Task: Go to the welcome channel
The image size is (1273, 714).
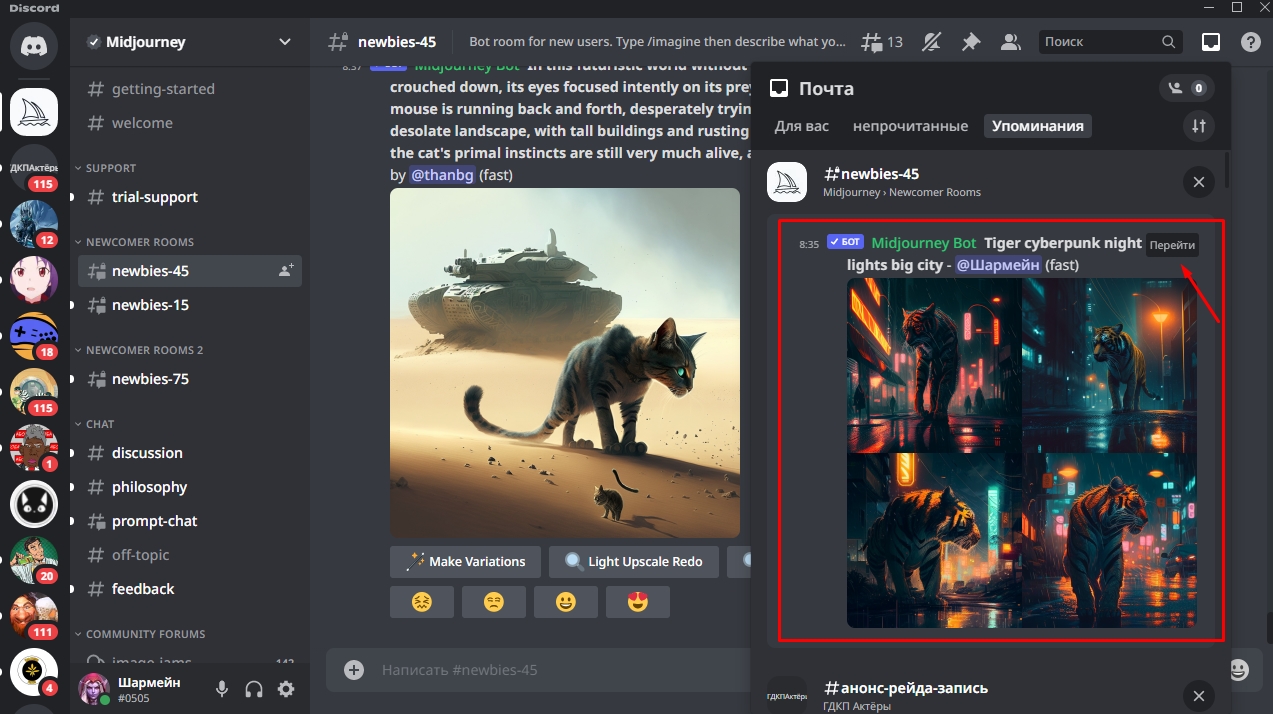Action: pyautogui.click(x=190, y=123)
